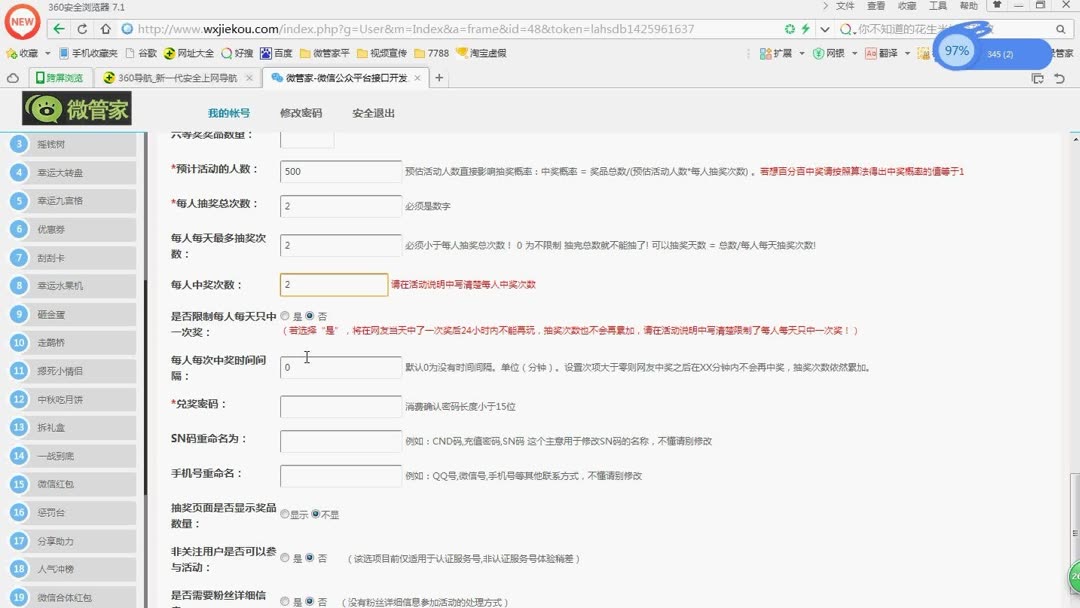
Task: Switch to the 360导航 tab
Action: pos(175,75)
